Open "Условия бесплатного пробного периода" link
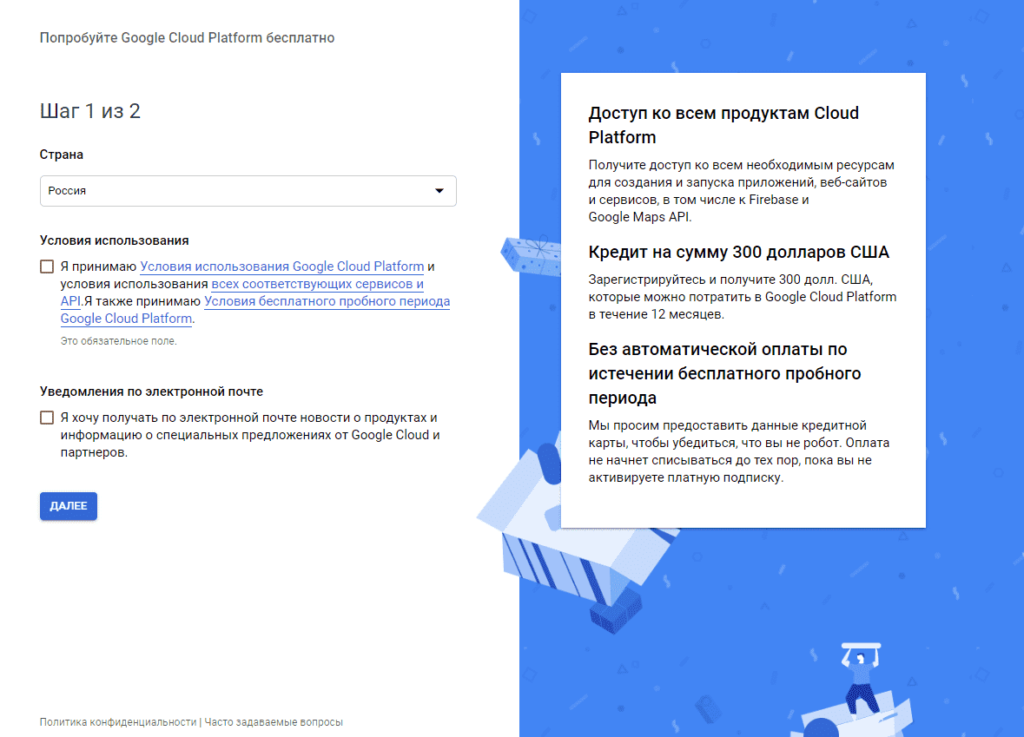This screenshot has height=737, width=1024. (327, 301)
